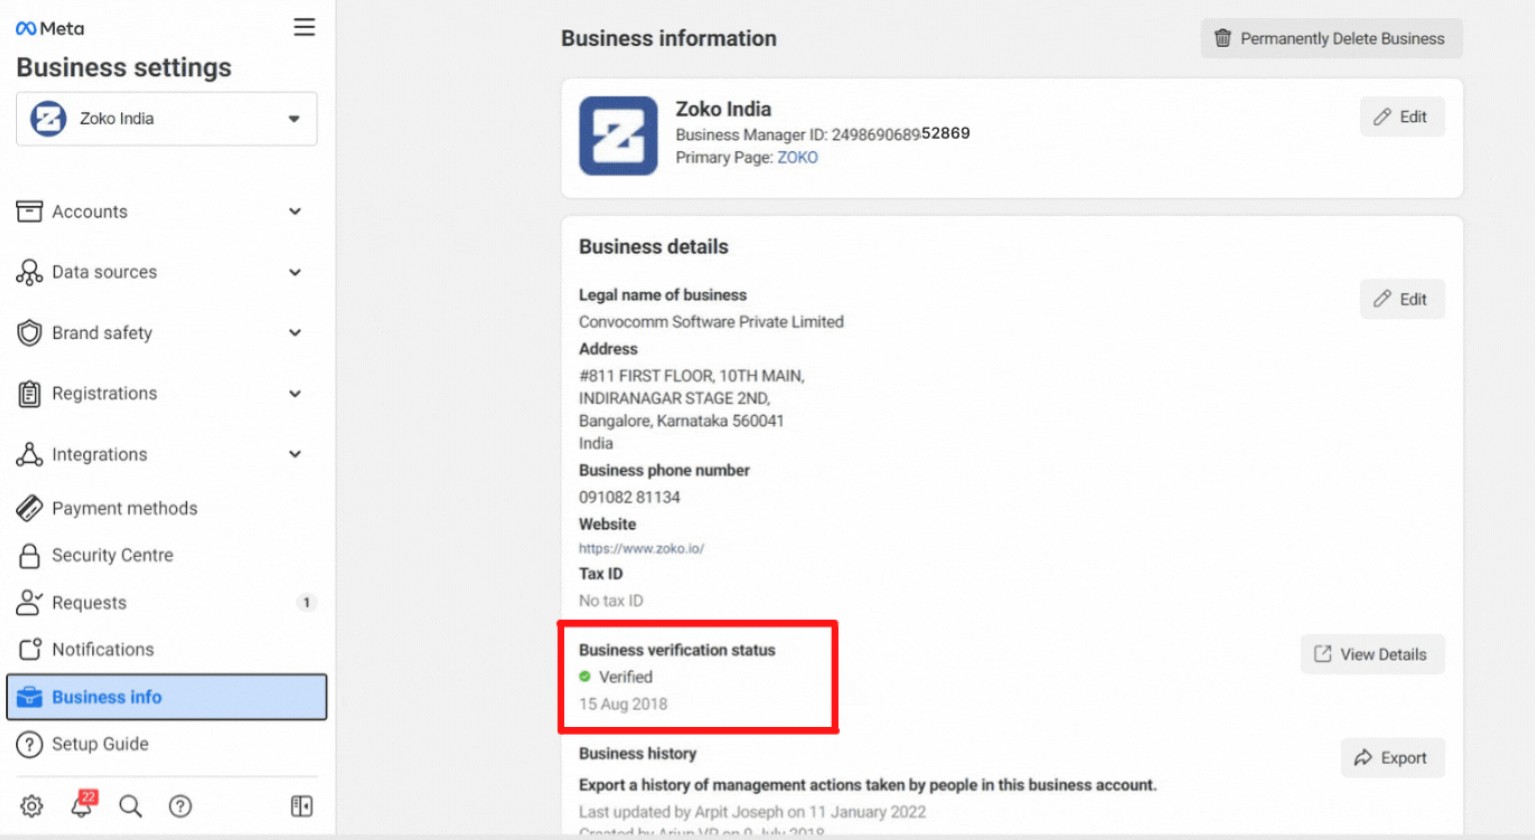Screen dimensions: 1535x840
Task: Click the help question mark icon
Action: pos(180,806)
